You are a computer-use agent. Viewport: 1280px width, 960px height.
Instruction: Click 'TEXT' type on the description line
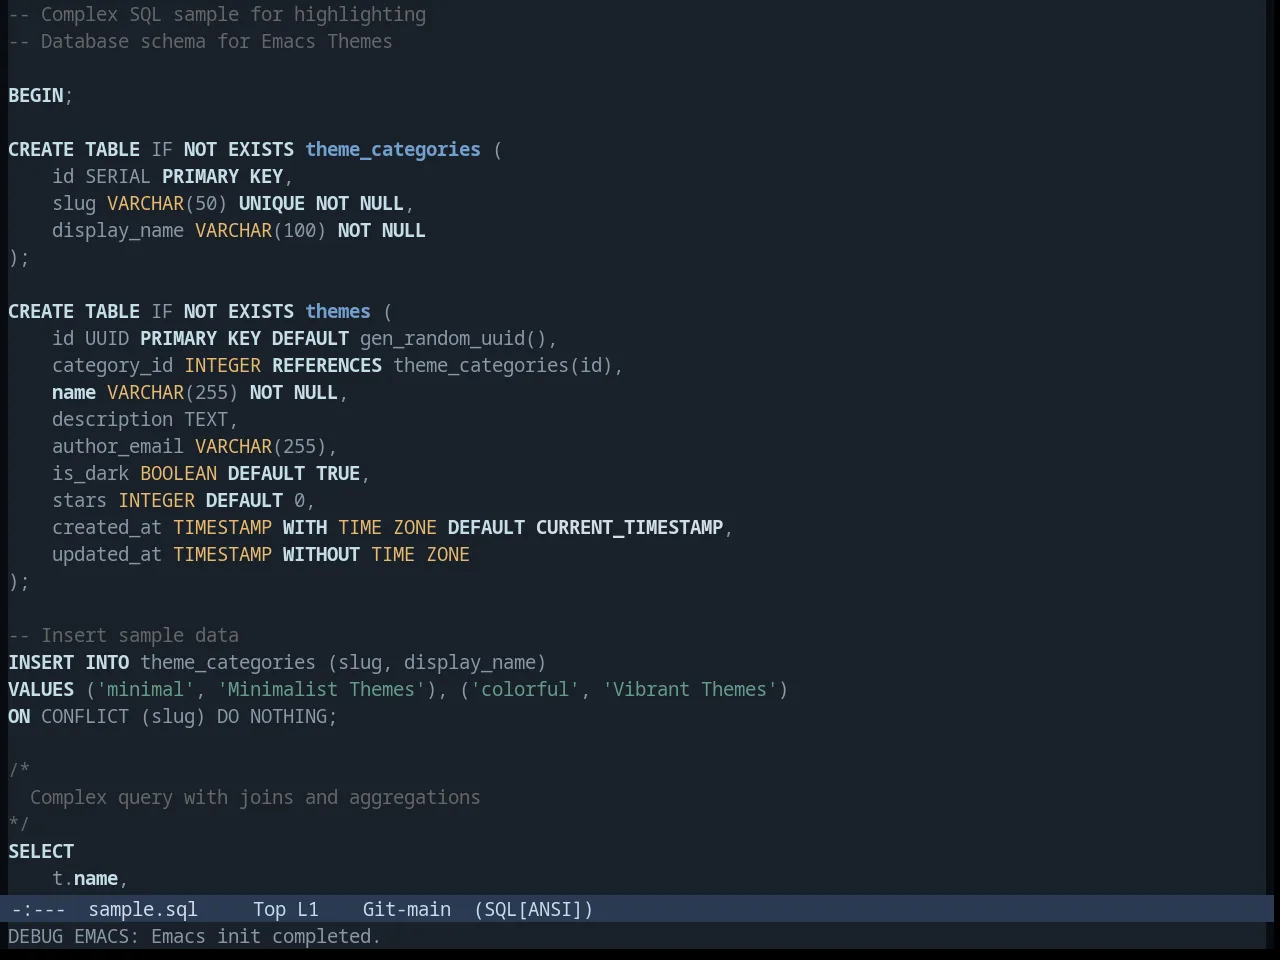coord(206,419)
